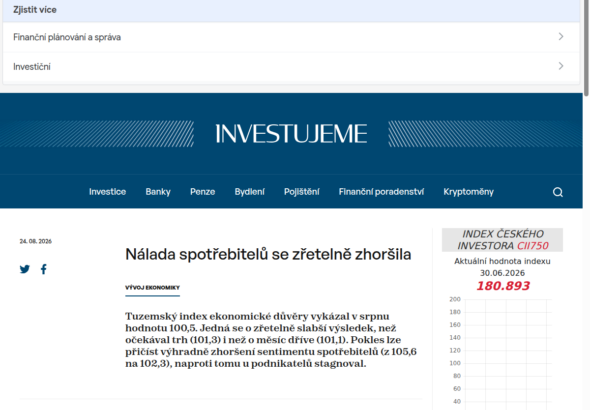Open the Kryptoměny menu item
Image resolution: width=590 pixels, height=410 pixels.
468,192
